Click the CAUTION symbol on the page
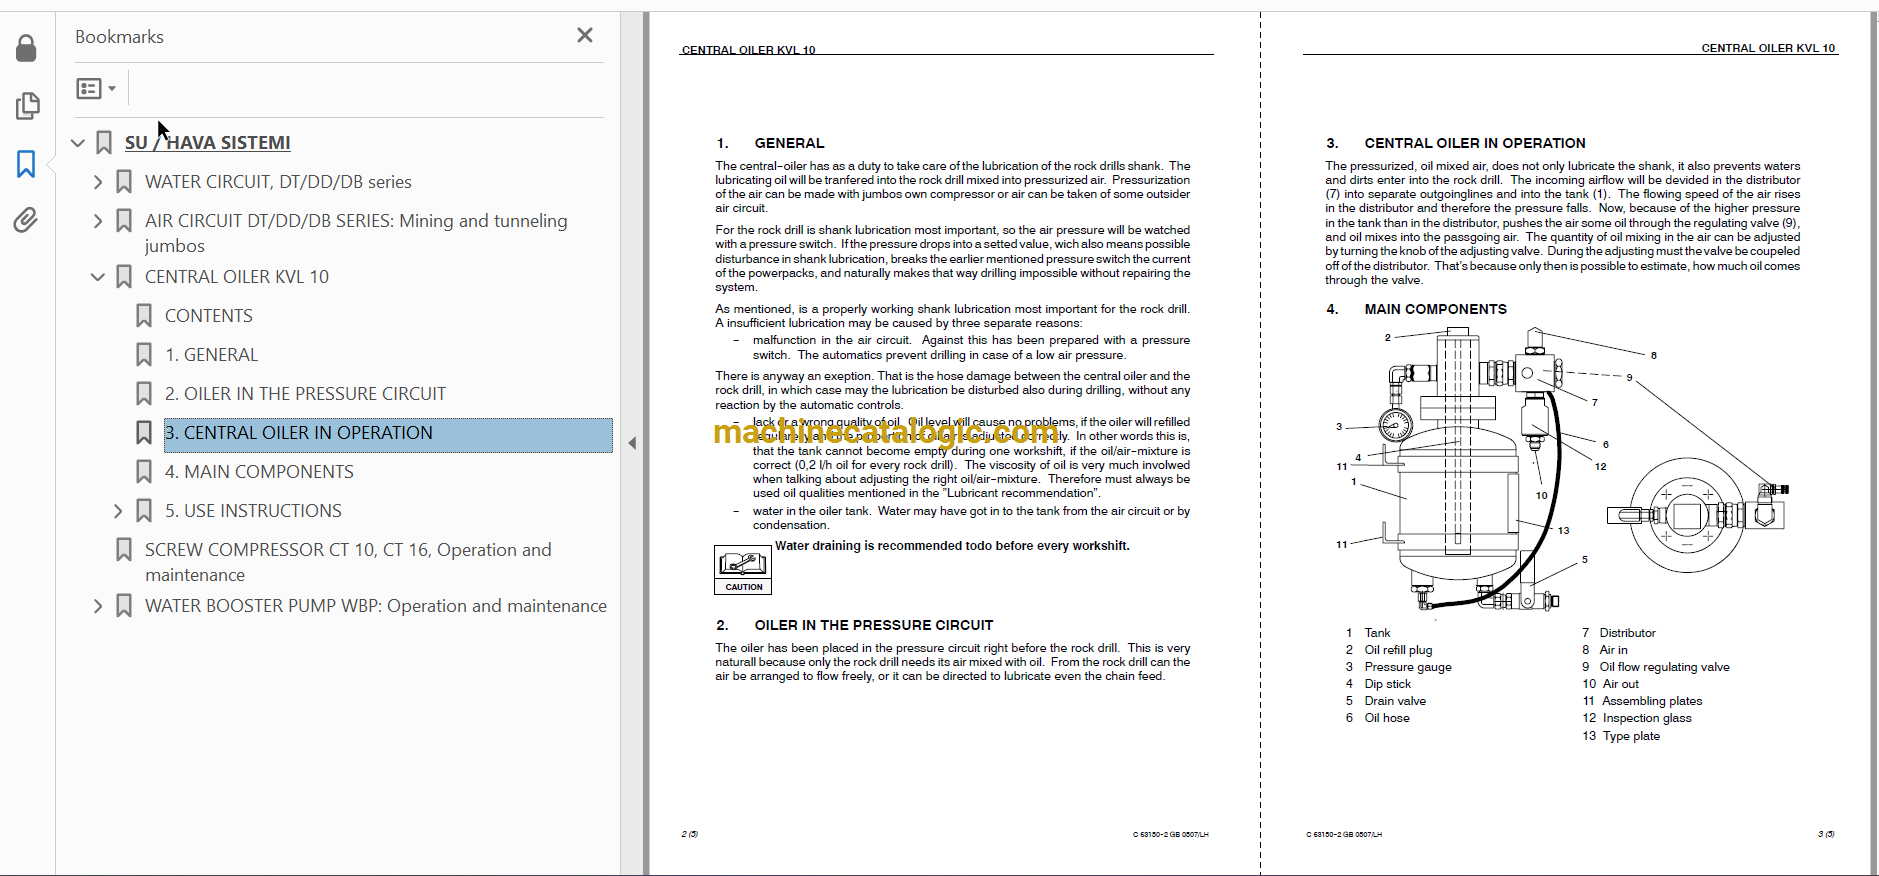Screen dimensions: 1879x876 (743, 570)
